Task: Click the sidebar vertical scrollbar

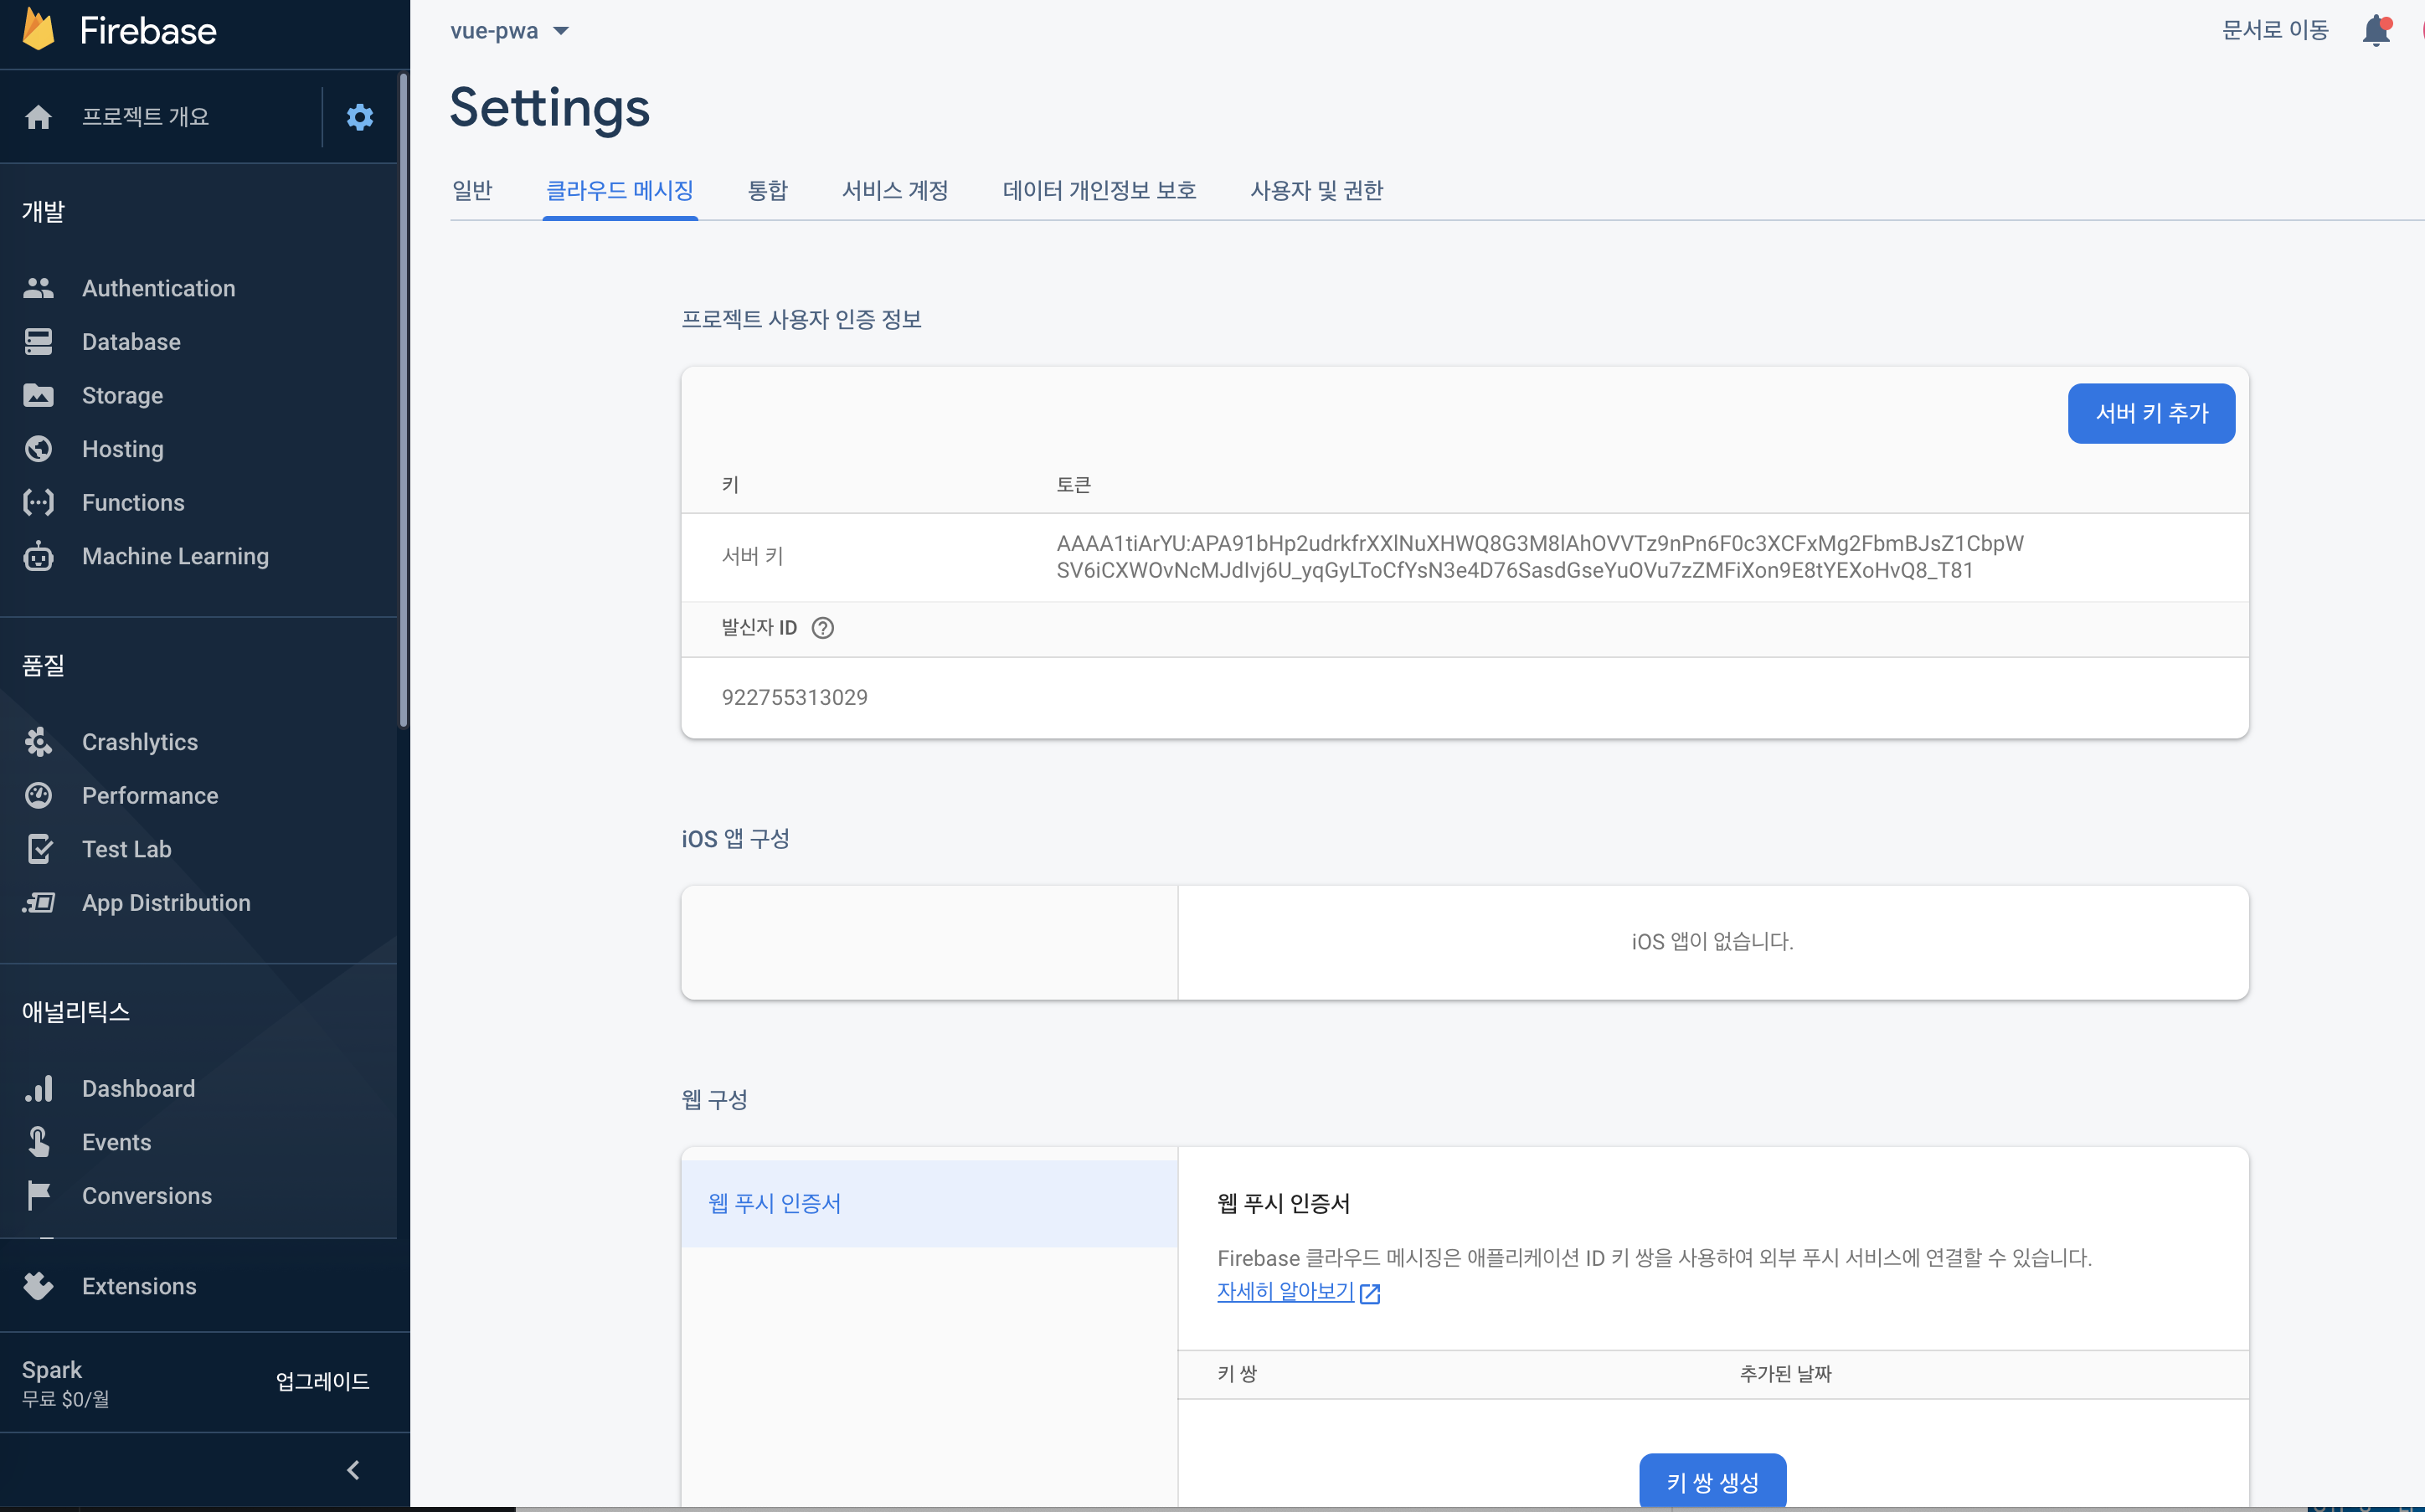Action: pyautogui.click(x=403, y=400)
